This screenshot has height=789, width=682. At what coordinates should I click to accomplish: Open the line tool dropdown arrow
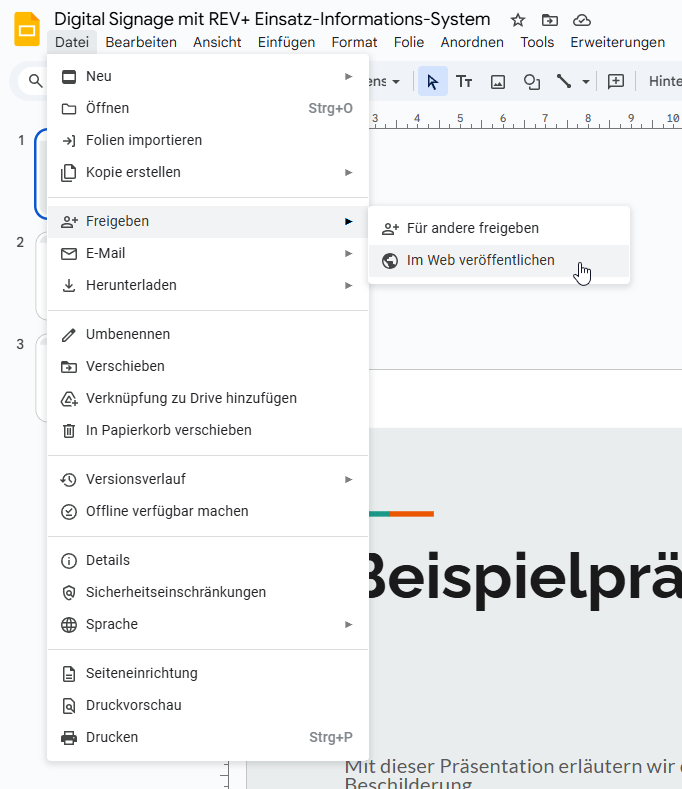[x=586, y=81]
